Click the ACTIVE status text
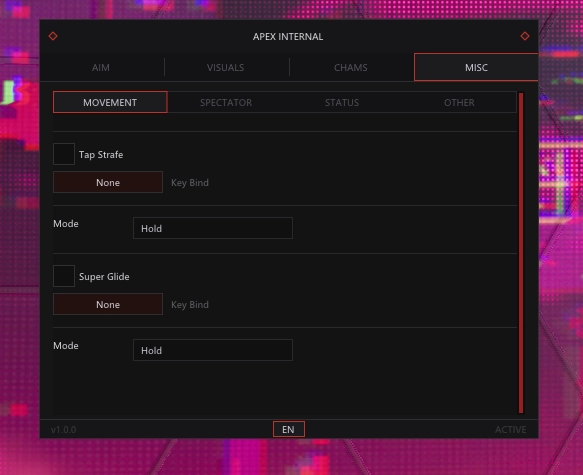 [x=510, y=430]
